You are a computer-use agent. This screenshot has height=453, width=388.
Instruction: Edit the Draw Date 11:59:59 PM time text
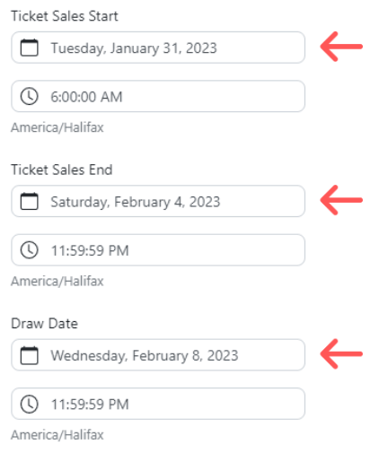click(x=90, y=404)
